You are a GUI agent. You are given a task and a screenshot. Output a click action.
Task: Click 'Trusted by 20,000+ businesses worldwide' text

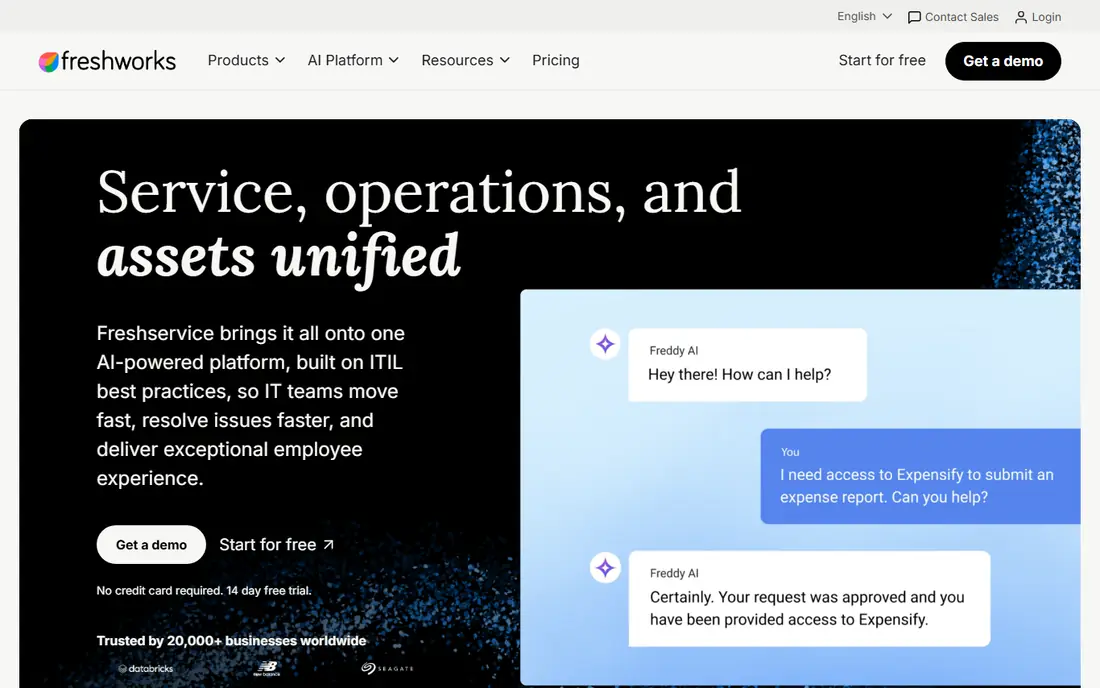232,640
